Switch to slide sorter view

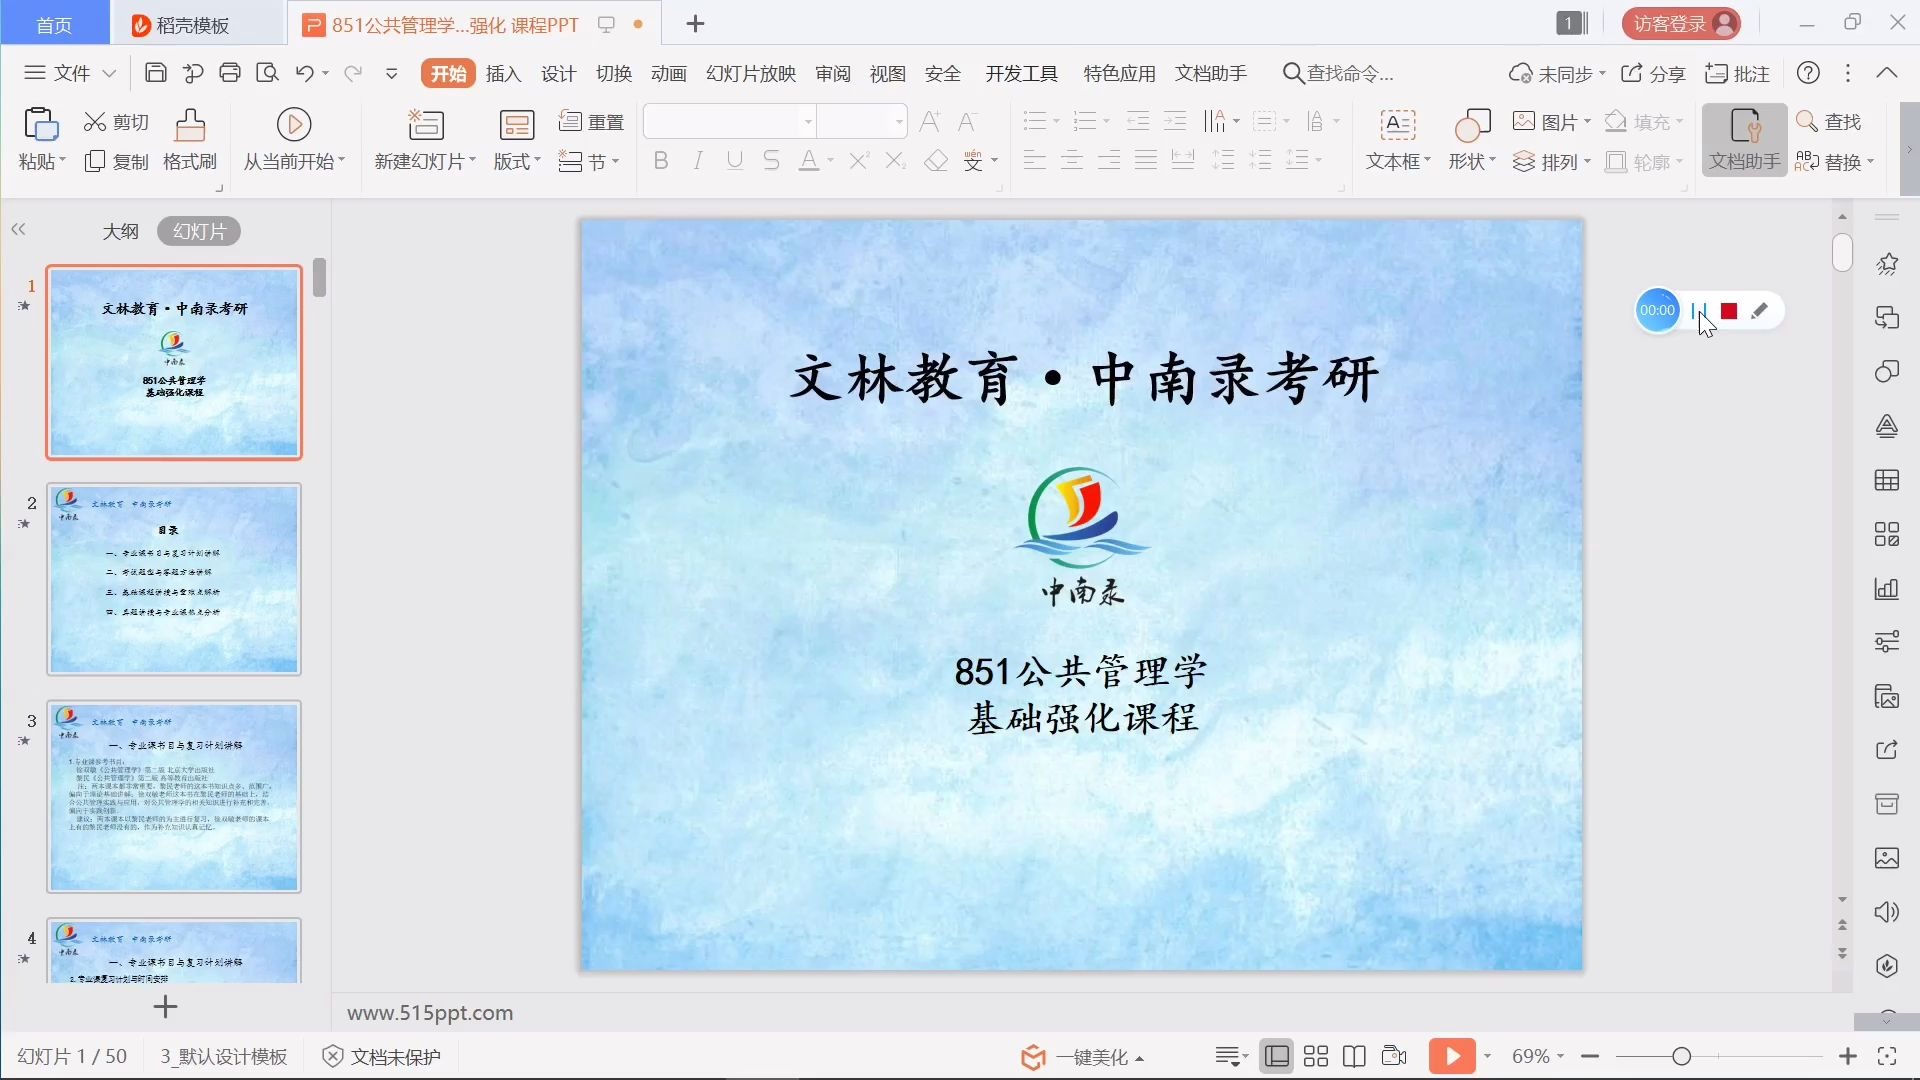(1316, 1057)
